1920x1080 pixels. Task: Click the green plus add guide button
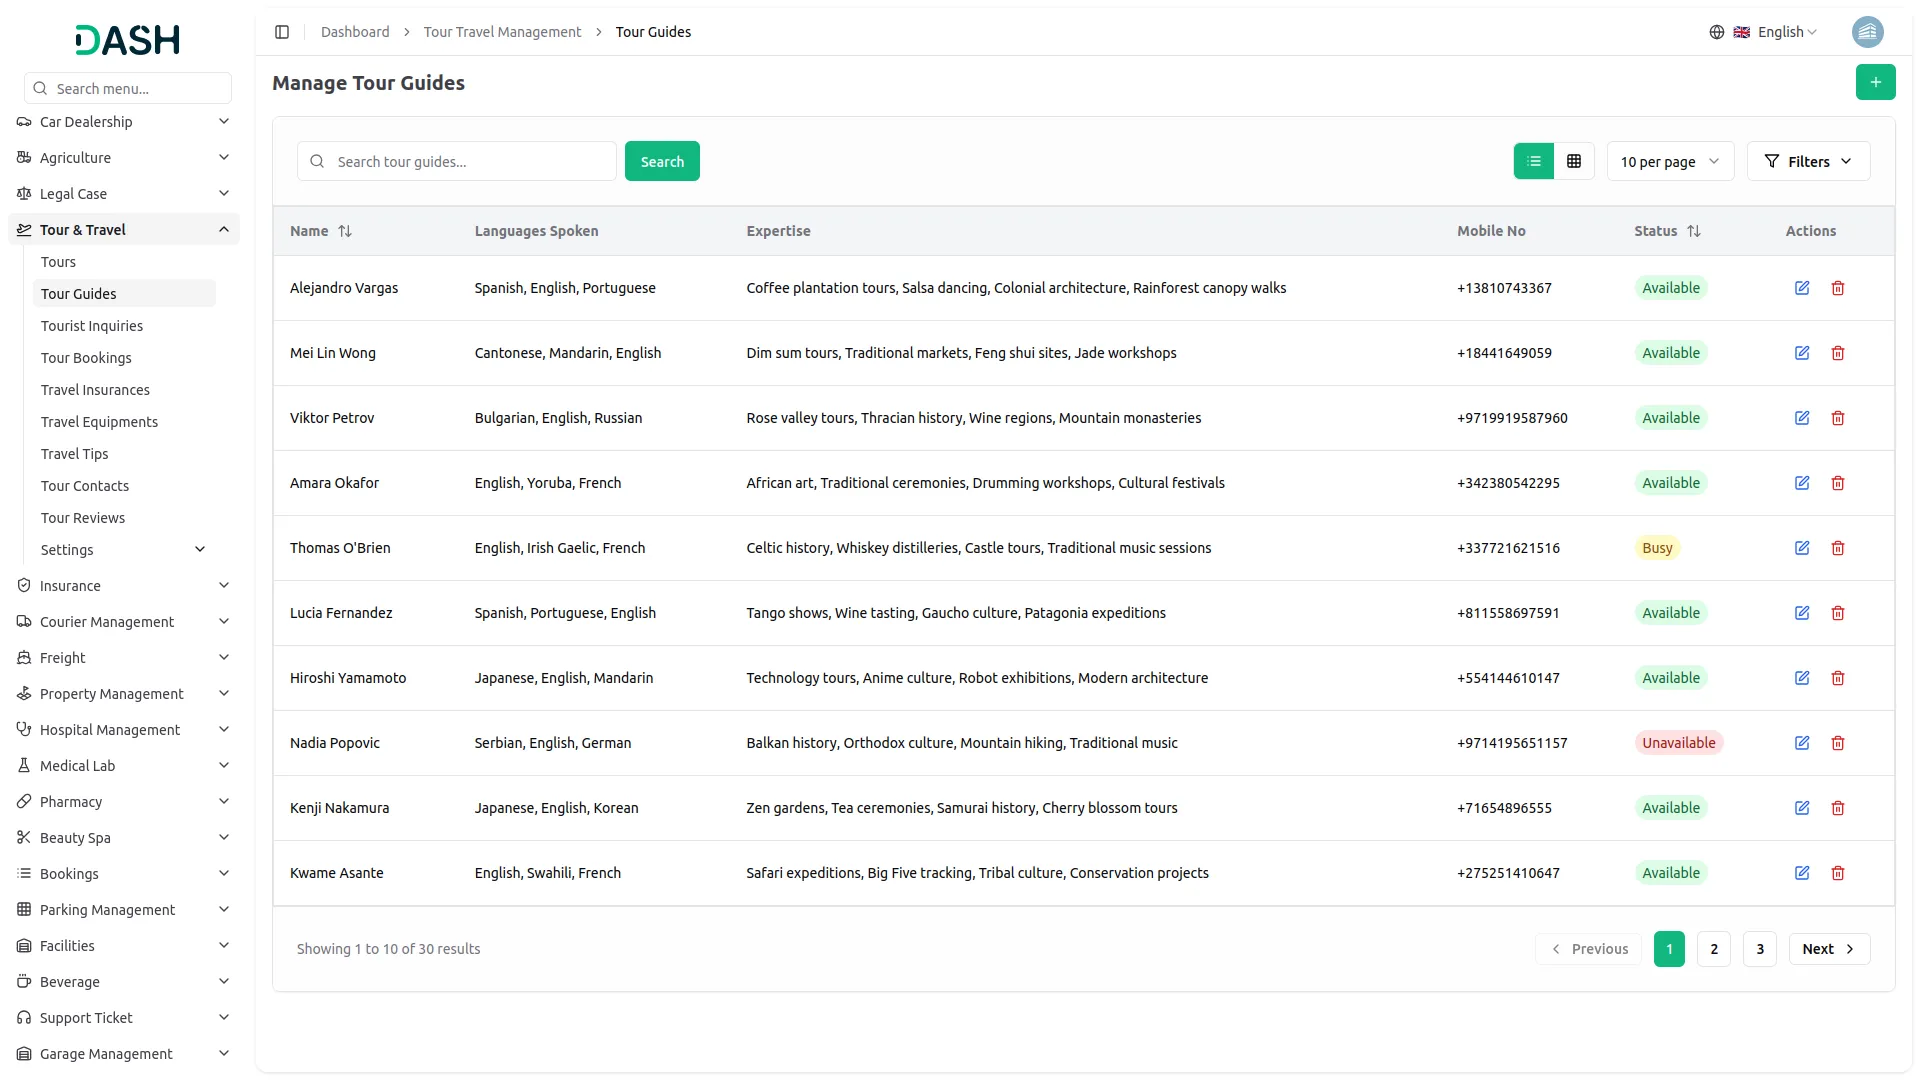pyautogui.click(x=1875, y=82)
